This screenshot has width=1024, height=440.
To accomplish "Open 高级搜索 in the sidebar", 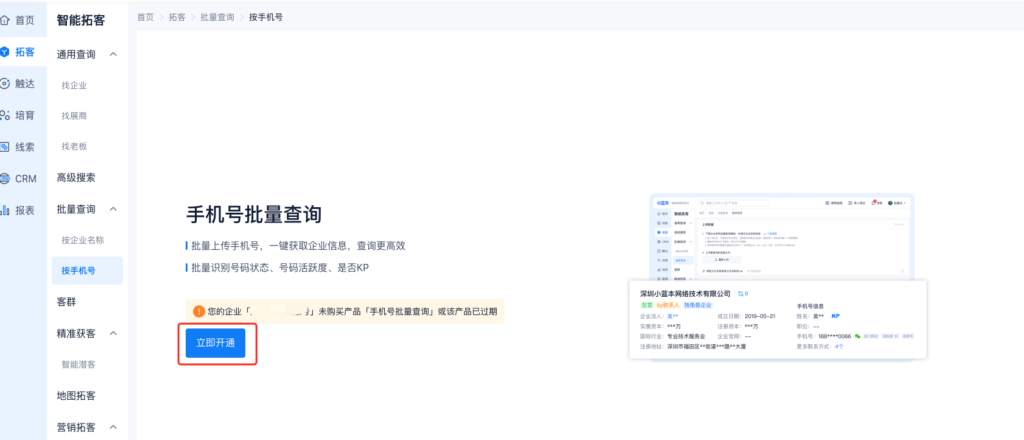I will (76, 178).
